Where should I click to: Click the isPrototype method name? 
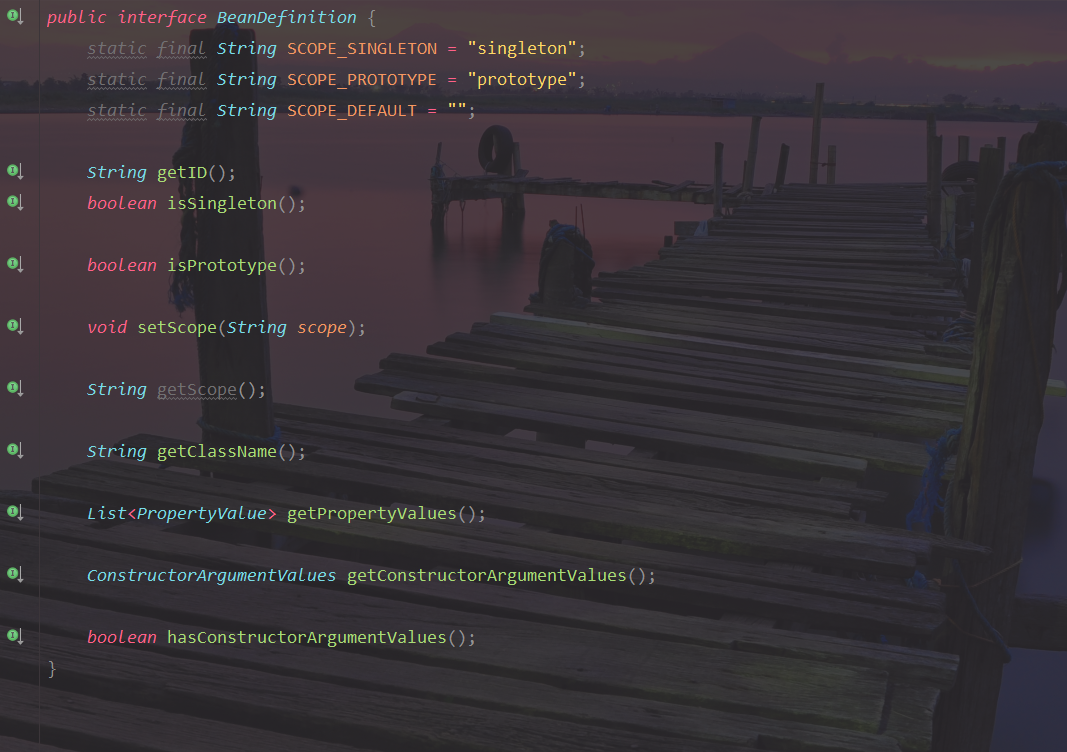[222, 265]
